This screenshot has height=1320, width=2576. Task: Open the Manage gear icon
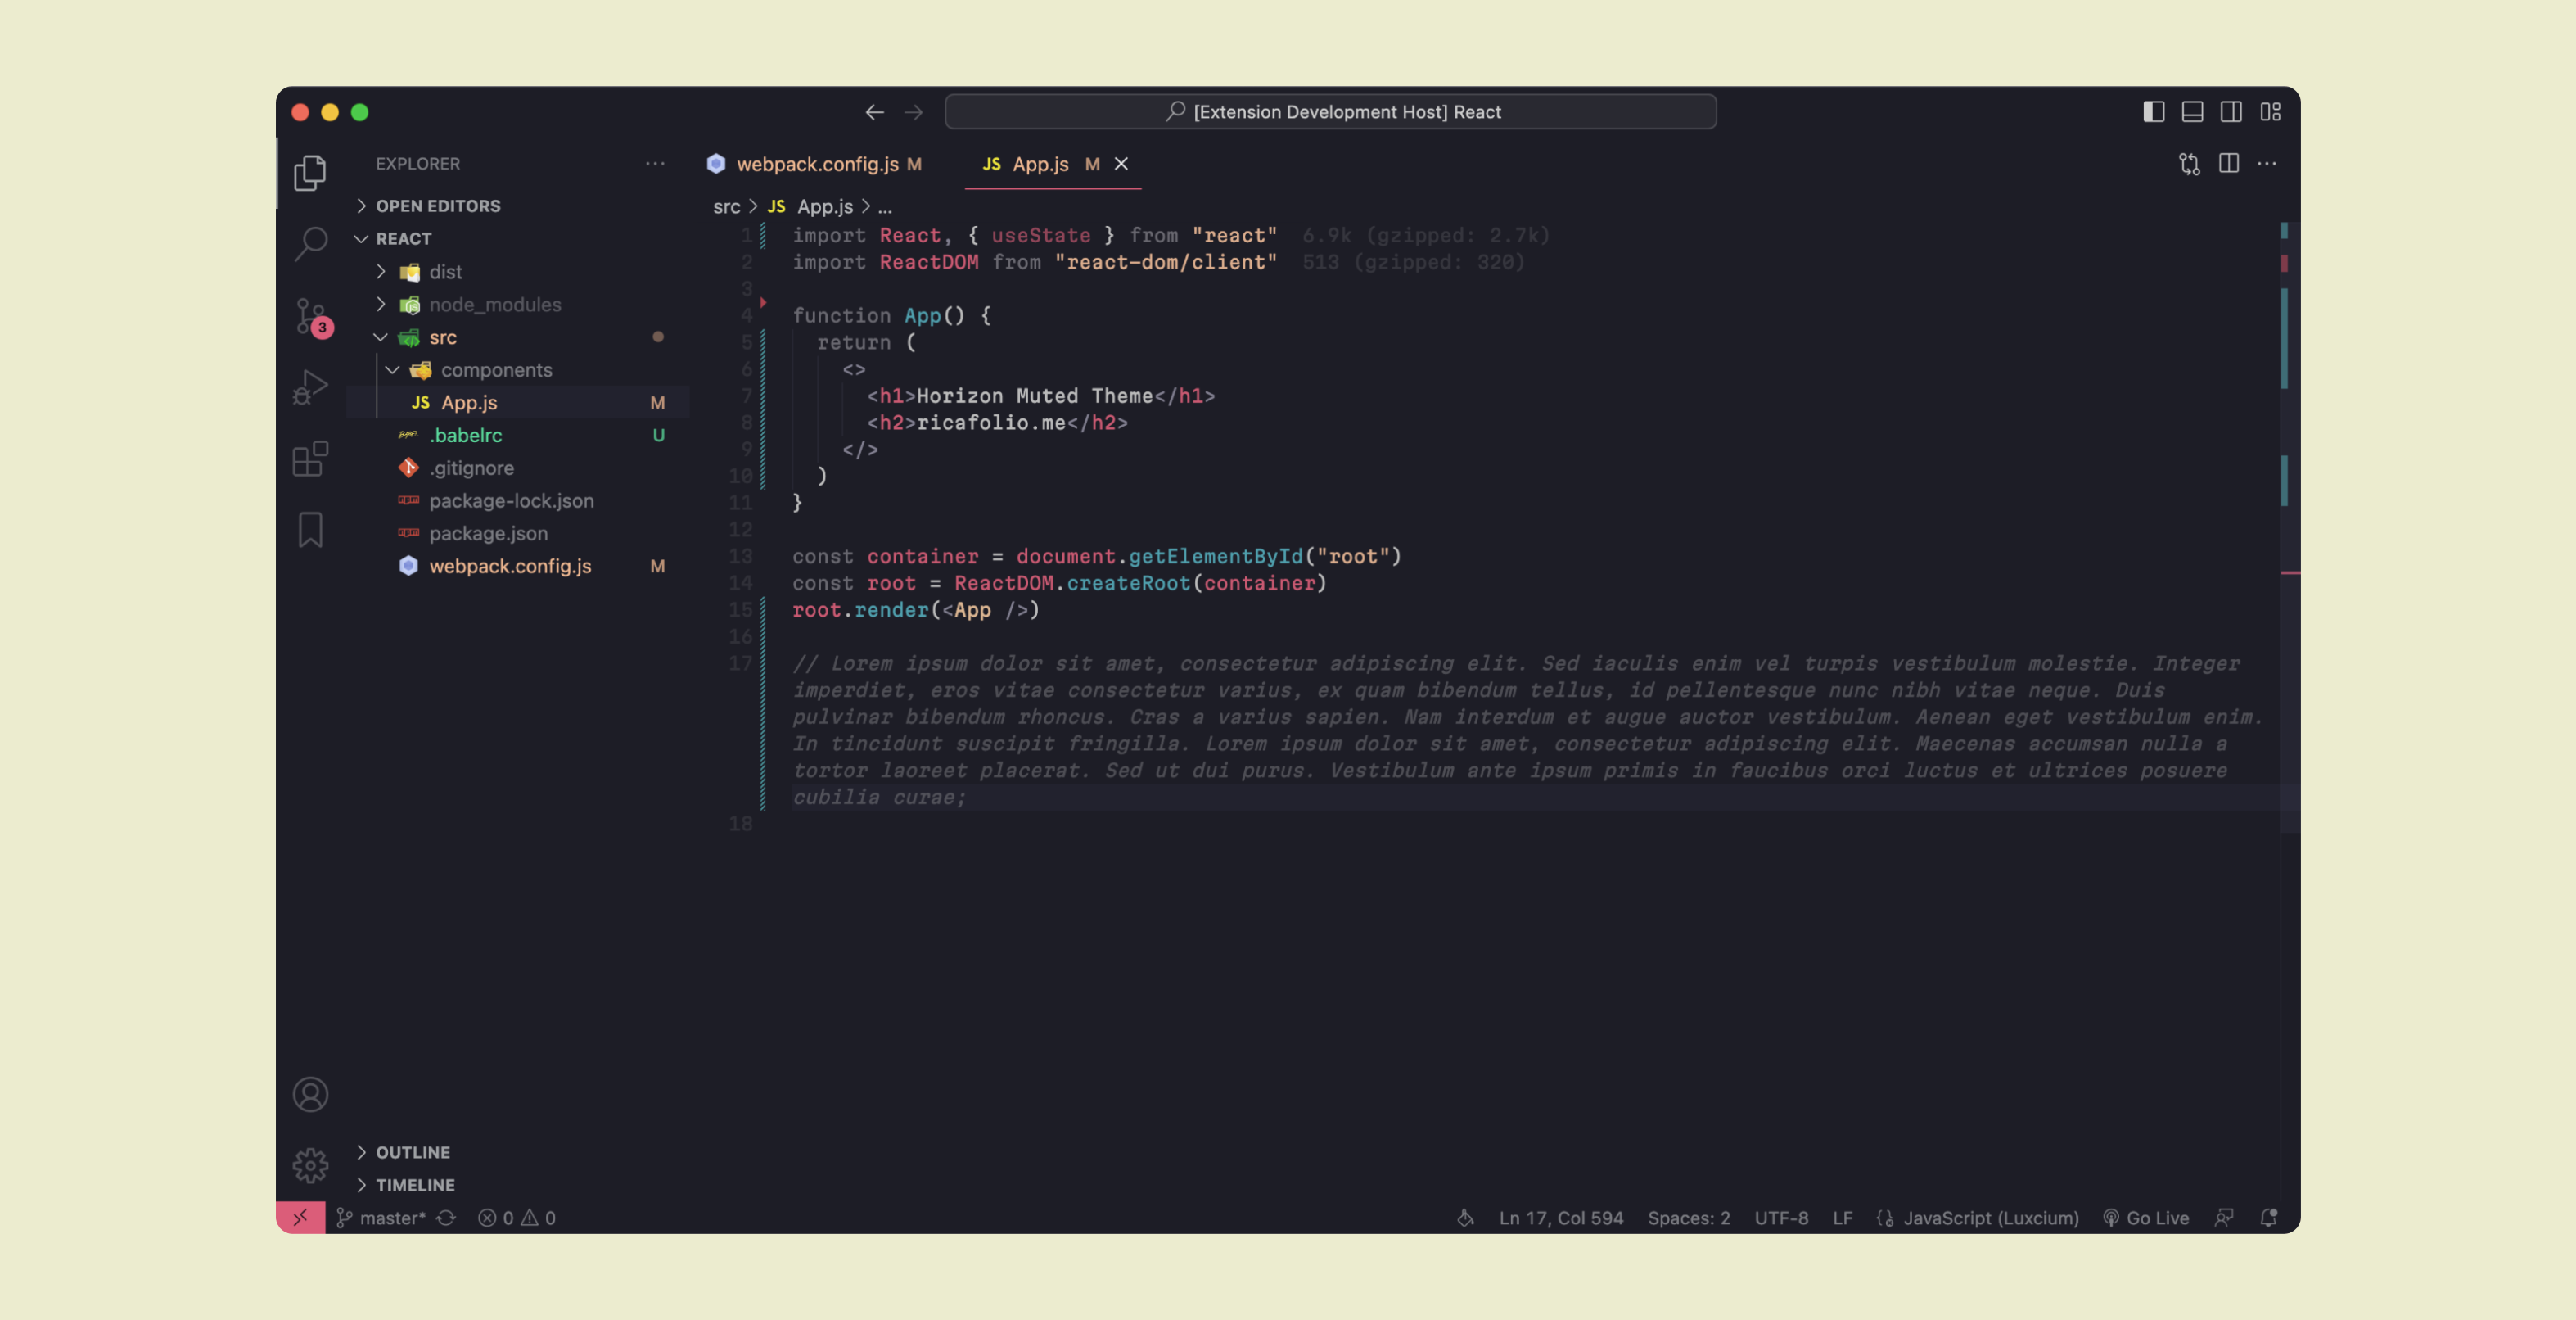click(310, 1165)
